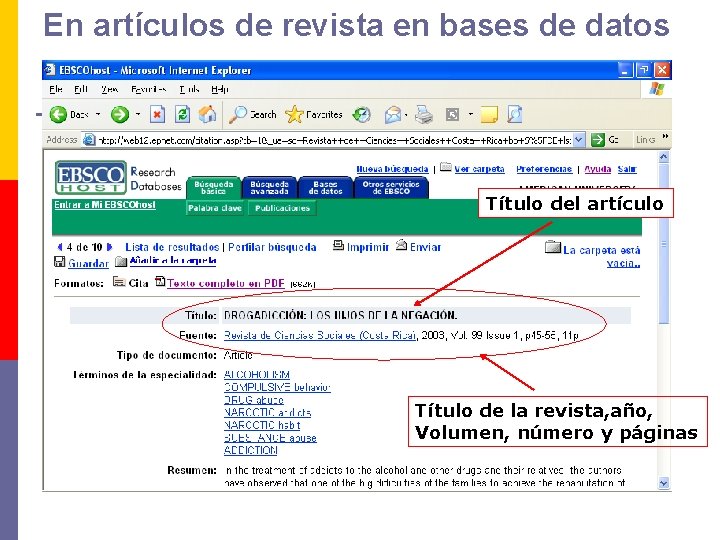Viewport: 720px width, 540px height.
Task: Switch to Bases de datos tab
Action: (326, 188)
